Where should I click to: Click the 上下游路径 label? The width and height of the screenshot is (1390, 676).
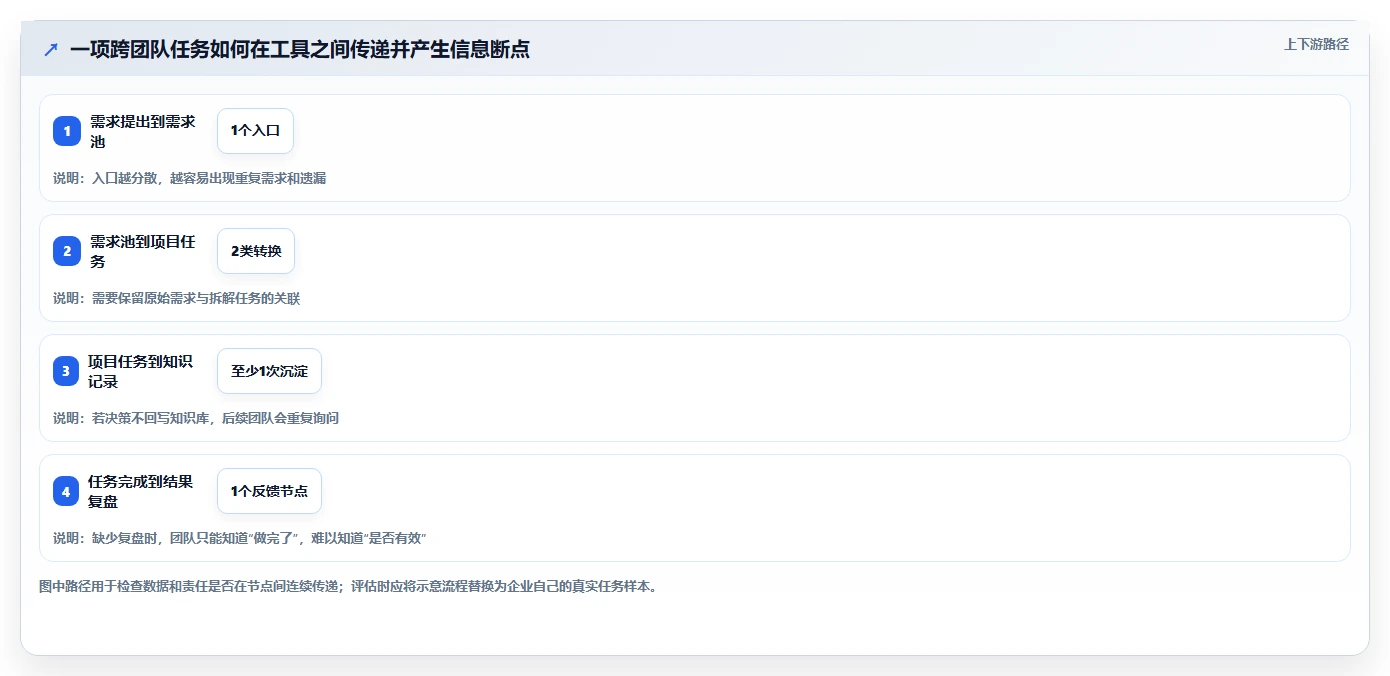1316,44
